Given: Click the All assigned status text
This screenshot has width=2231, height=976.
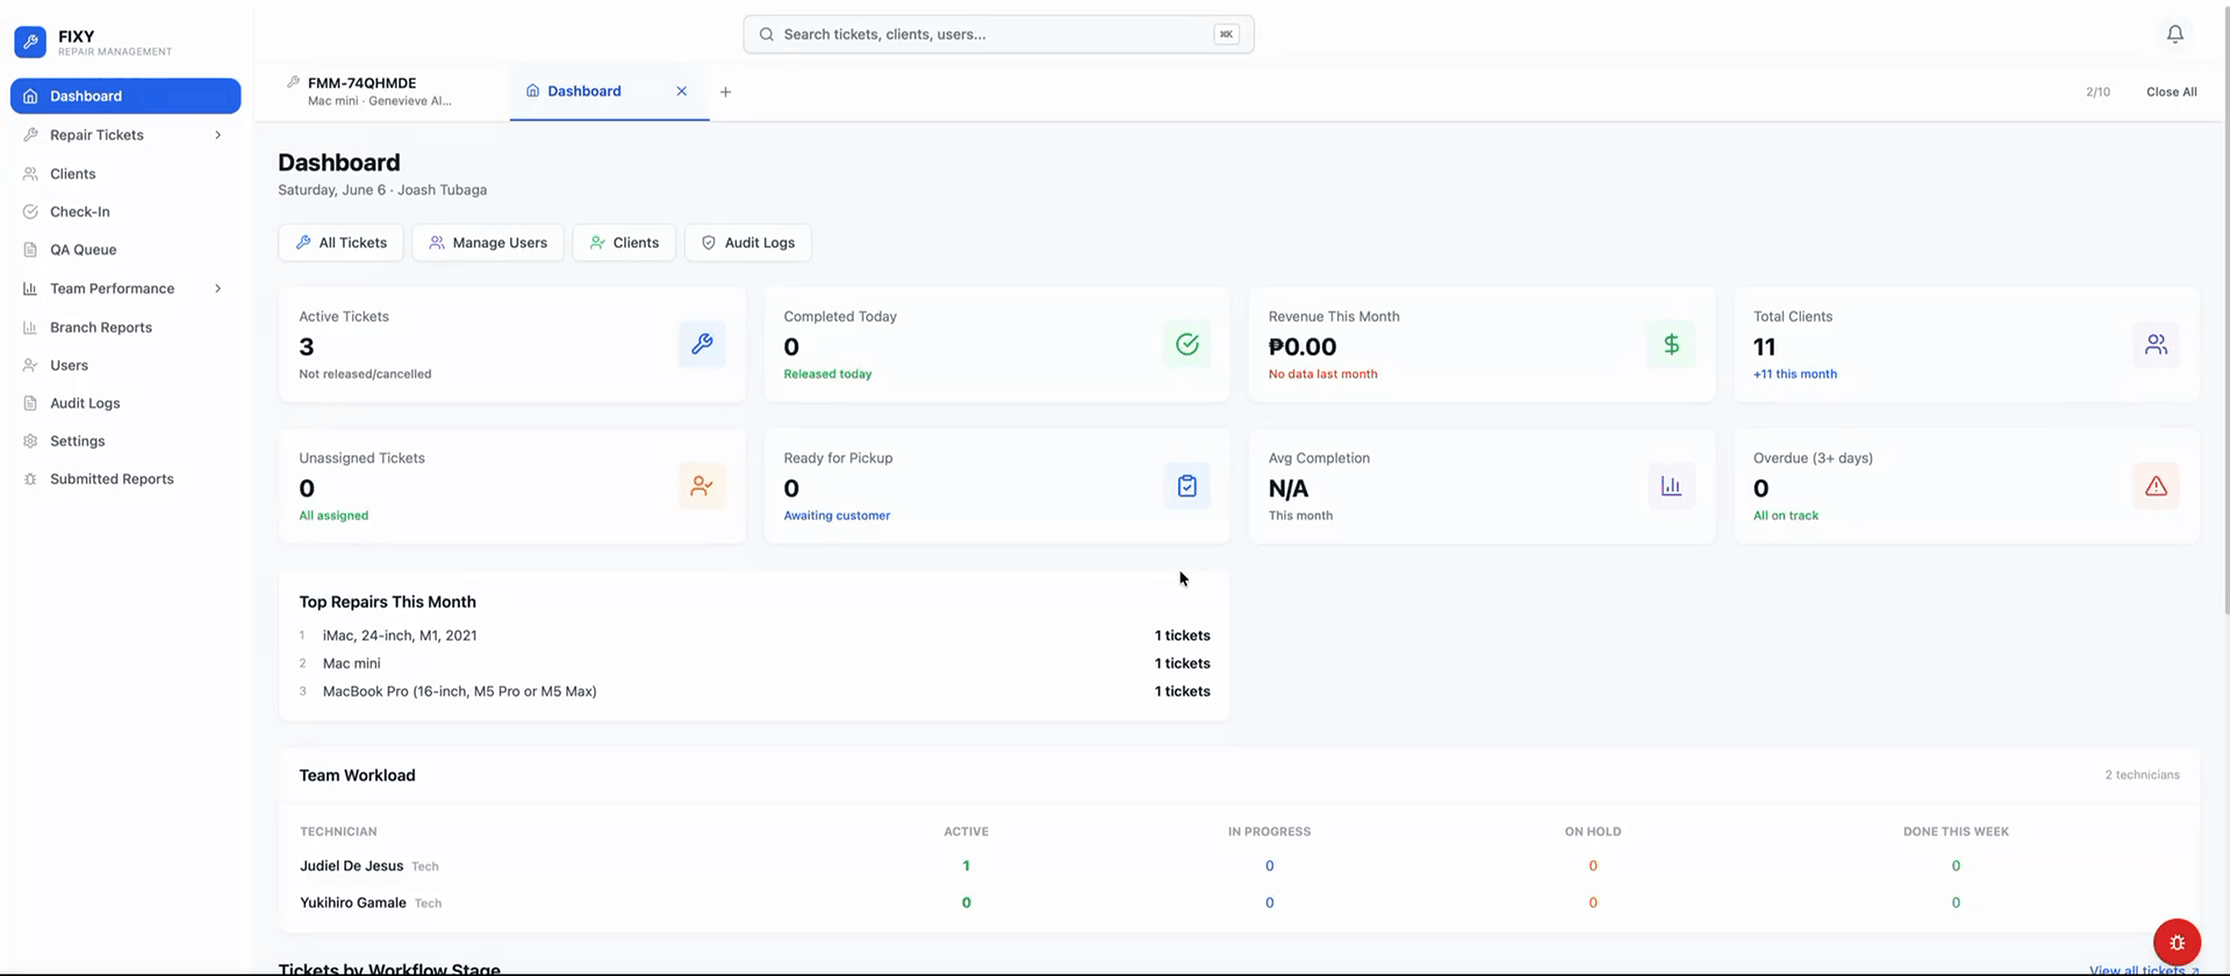Looking at the screenshot, I should [x=334, y=516].
